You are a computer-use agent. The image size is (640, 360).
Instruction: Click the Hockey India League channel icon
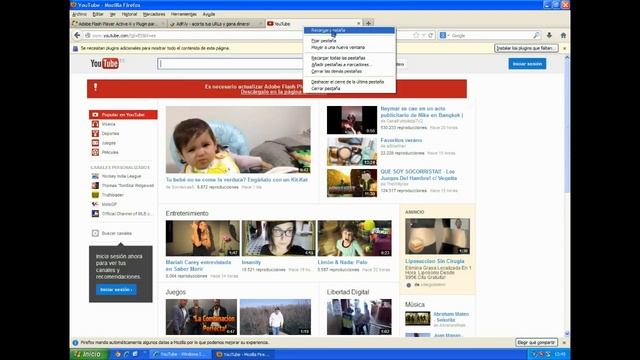[95, 176]
